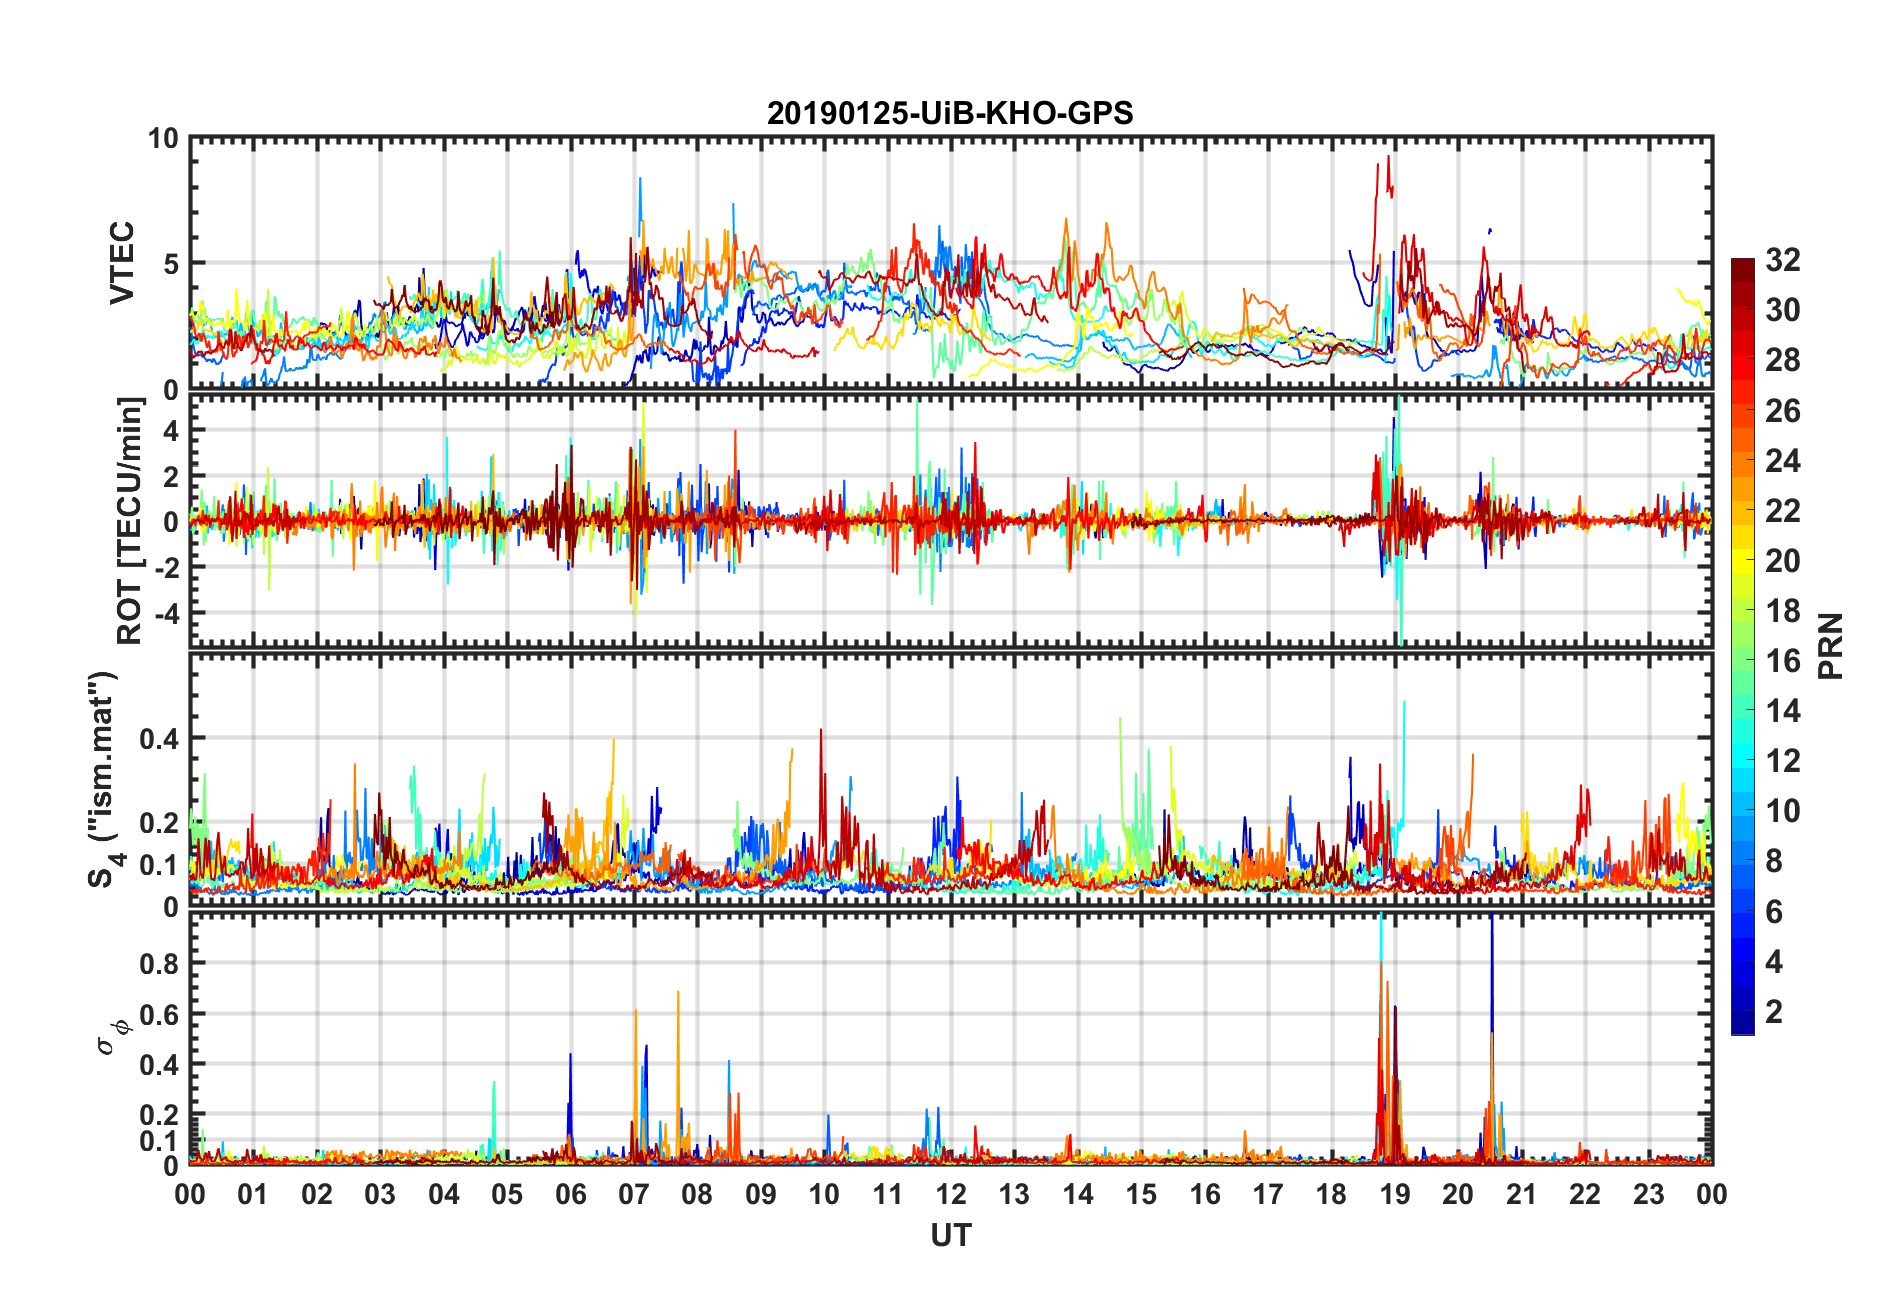The height and width of the screenshot is (1292, 1902).
Task: Click S4 axis tick label 0.2
Action: 159,823
